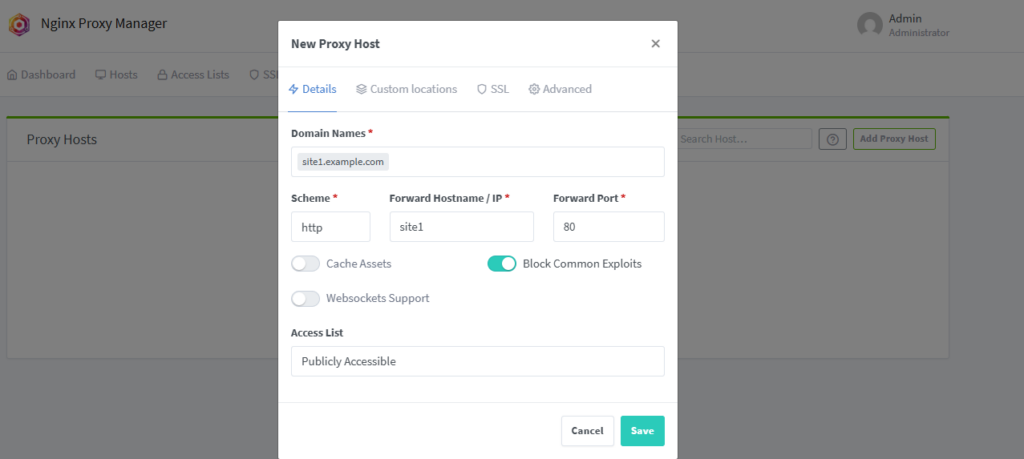Enable the Cache Assets toggle
Viewport: 1024px width, 459px height.
pyautogui.click(x=306, y=264)
